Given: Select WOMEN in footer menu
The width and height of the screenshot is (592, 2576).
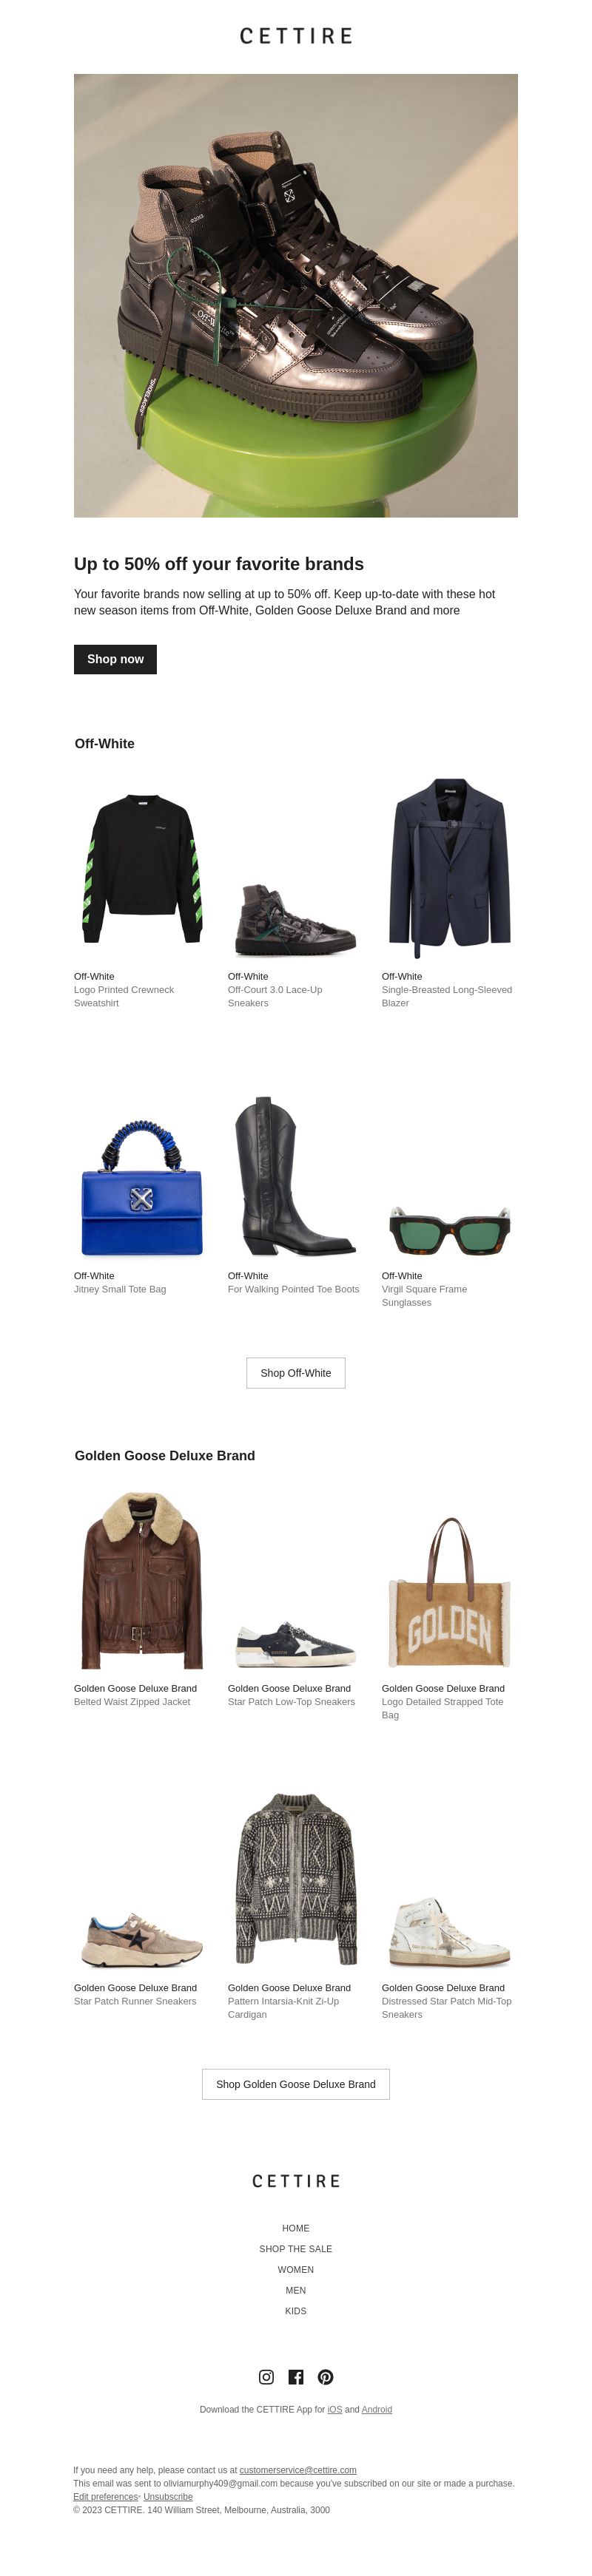Looking at the screenshot, I should 296,2270.
